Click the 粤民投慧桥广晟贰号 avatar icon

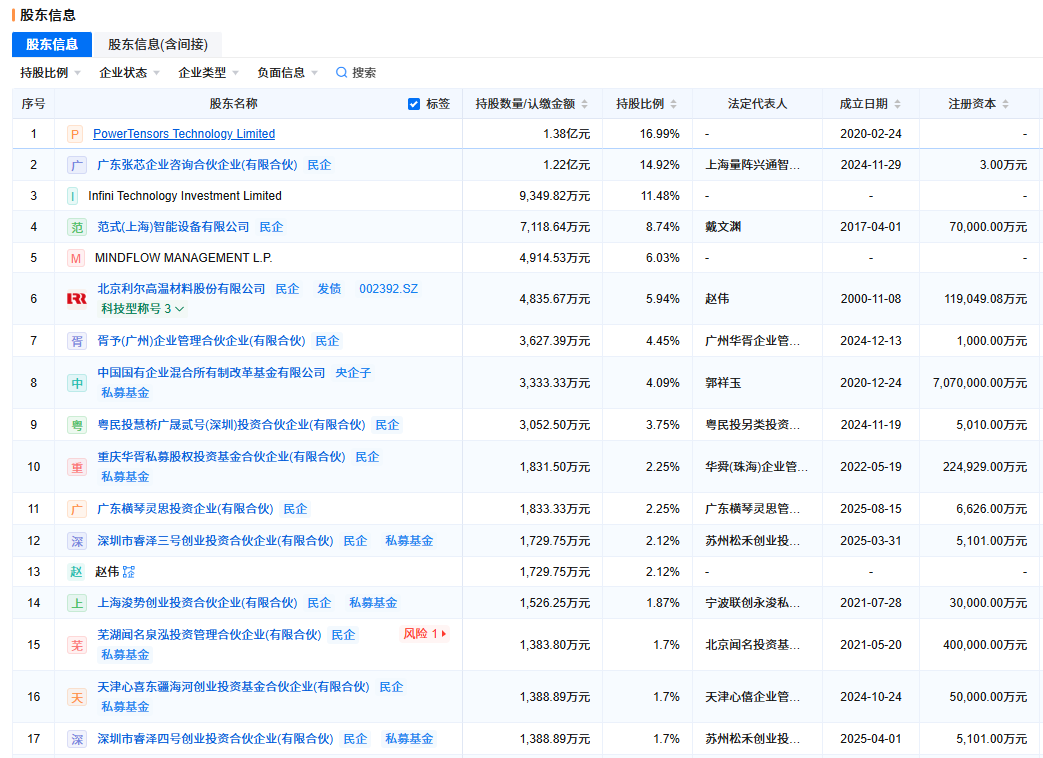click(x=77, y=425)
